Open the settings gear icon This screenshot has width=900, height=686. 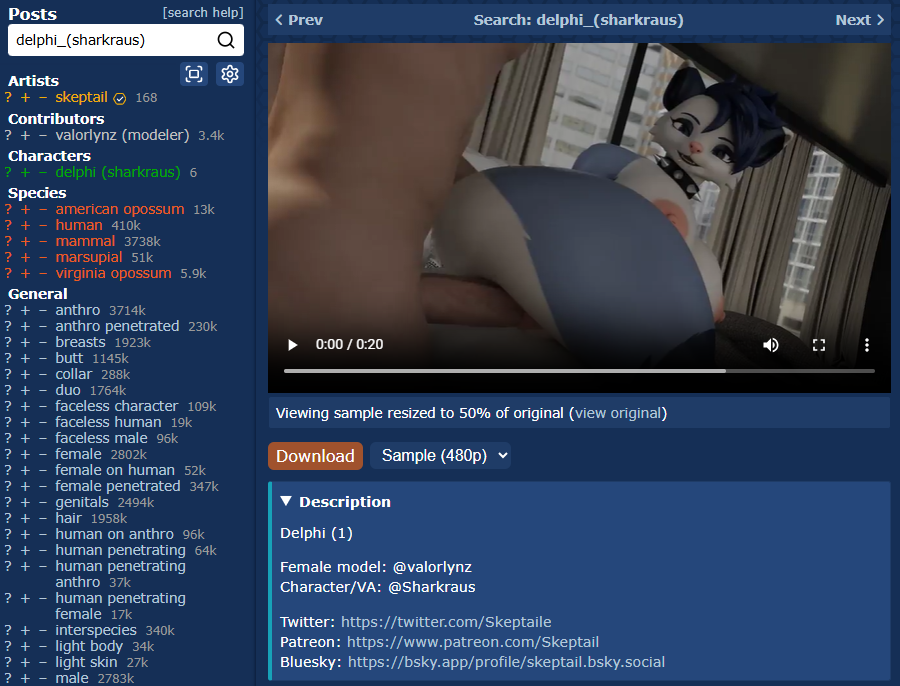(x=230, y=74)
